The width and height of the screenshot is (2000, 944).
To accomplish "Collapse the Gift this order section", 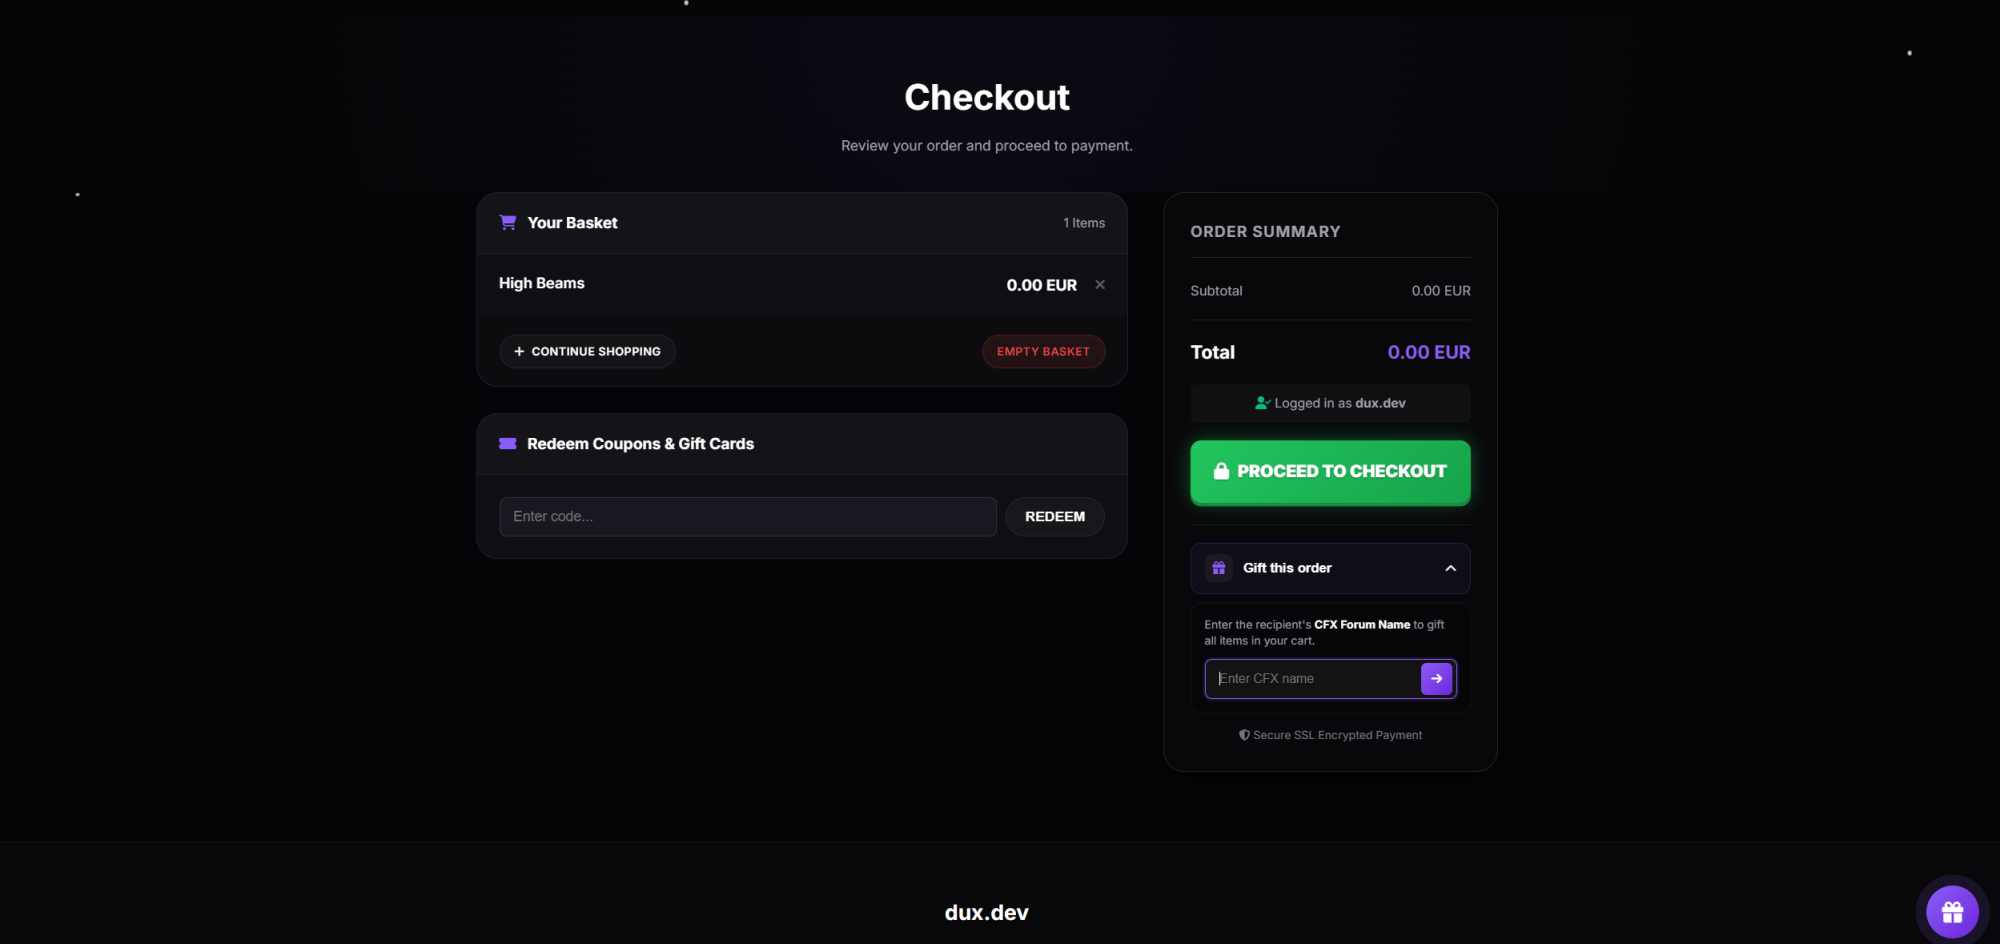I will click(1450, 567).
